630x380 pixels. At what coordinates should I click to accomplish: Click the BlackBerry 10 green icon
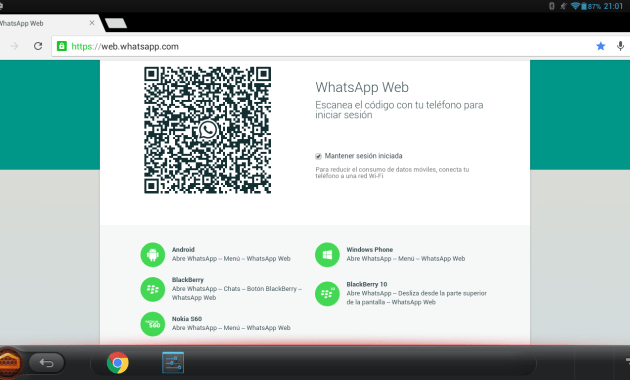coord(327,294)
